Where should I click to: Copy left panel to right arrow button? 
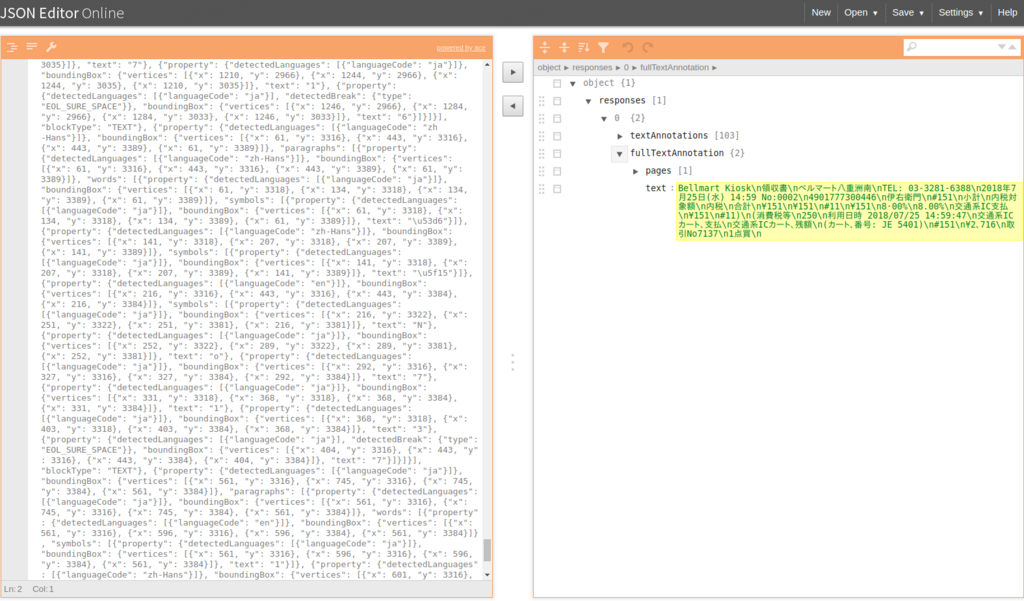(513, 72)
